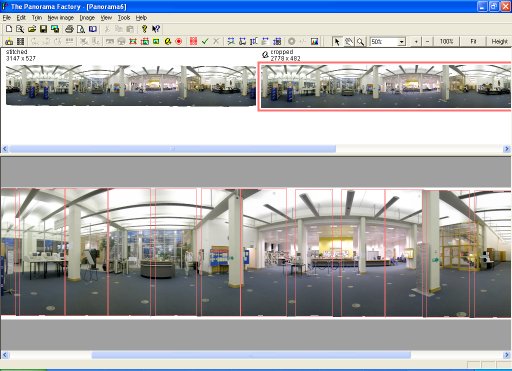Click thumbnail strip right scroll arrow

pyautogui.click(x=507, y=149)
